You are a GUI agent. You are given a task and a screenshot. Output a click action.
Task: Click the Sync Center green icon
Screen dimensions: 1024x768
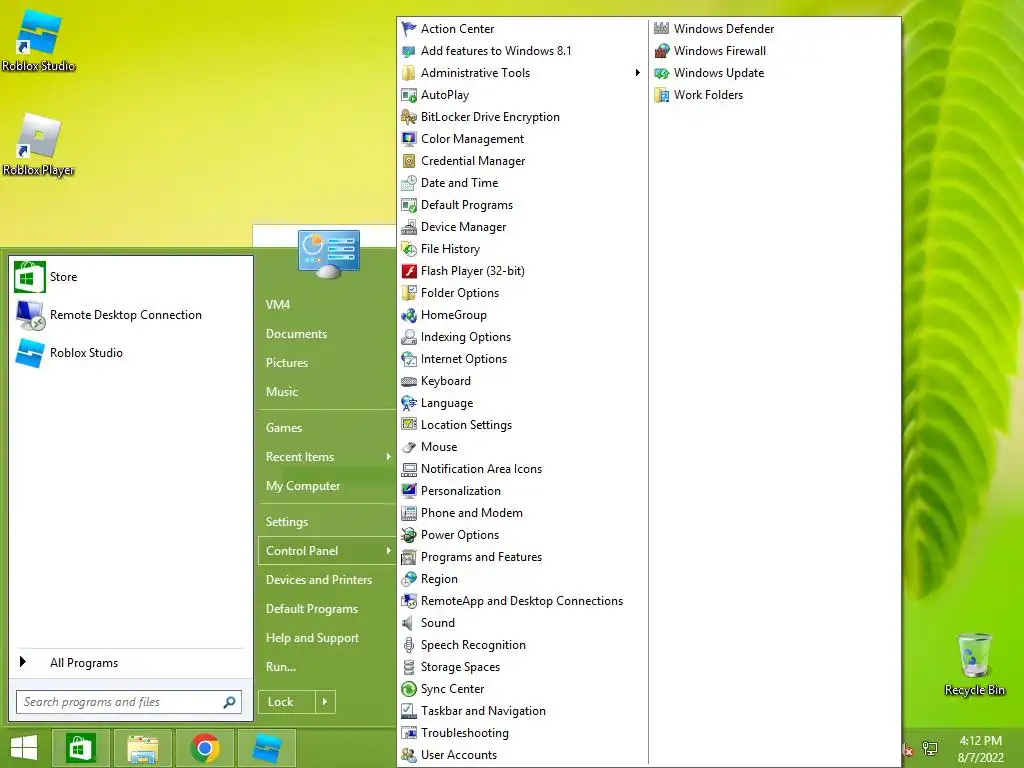point(409,689)
